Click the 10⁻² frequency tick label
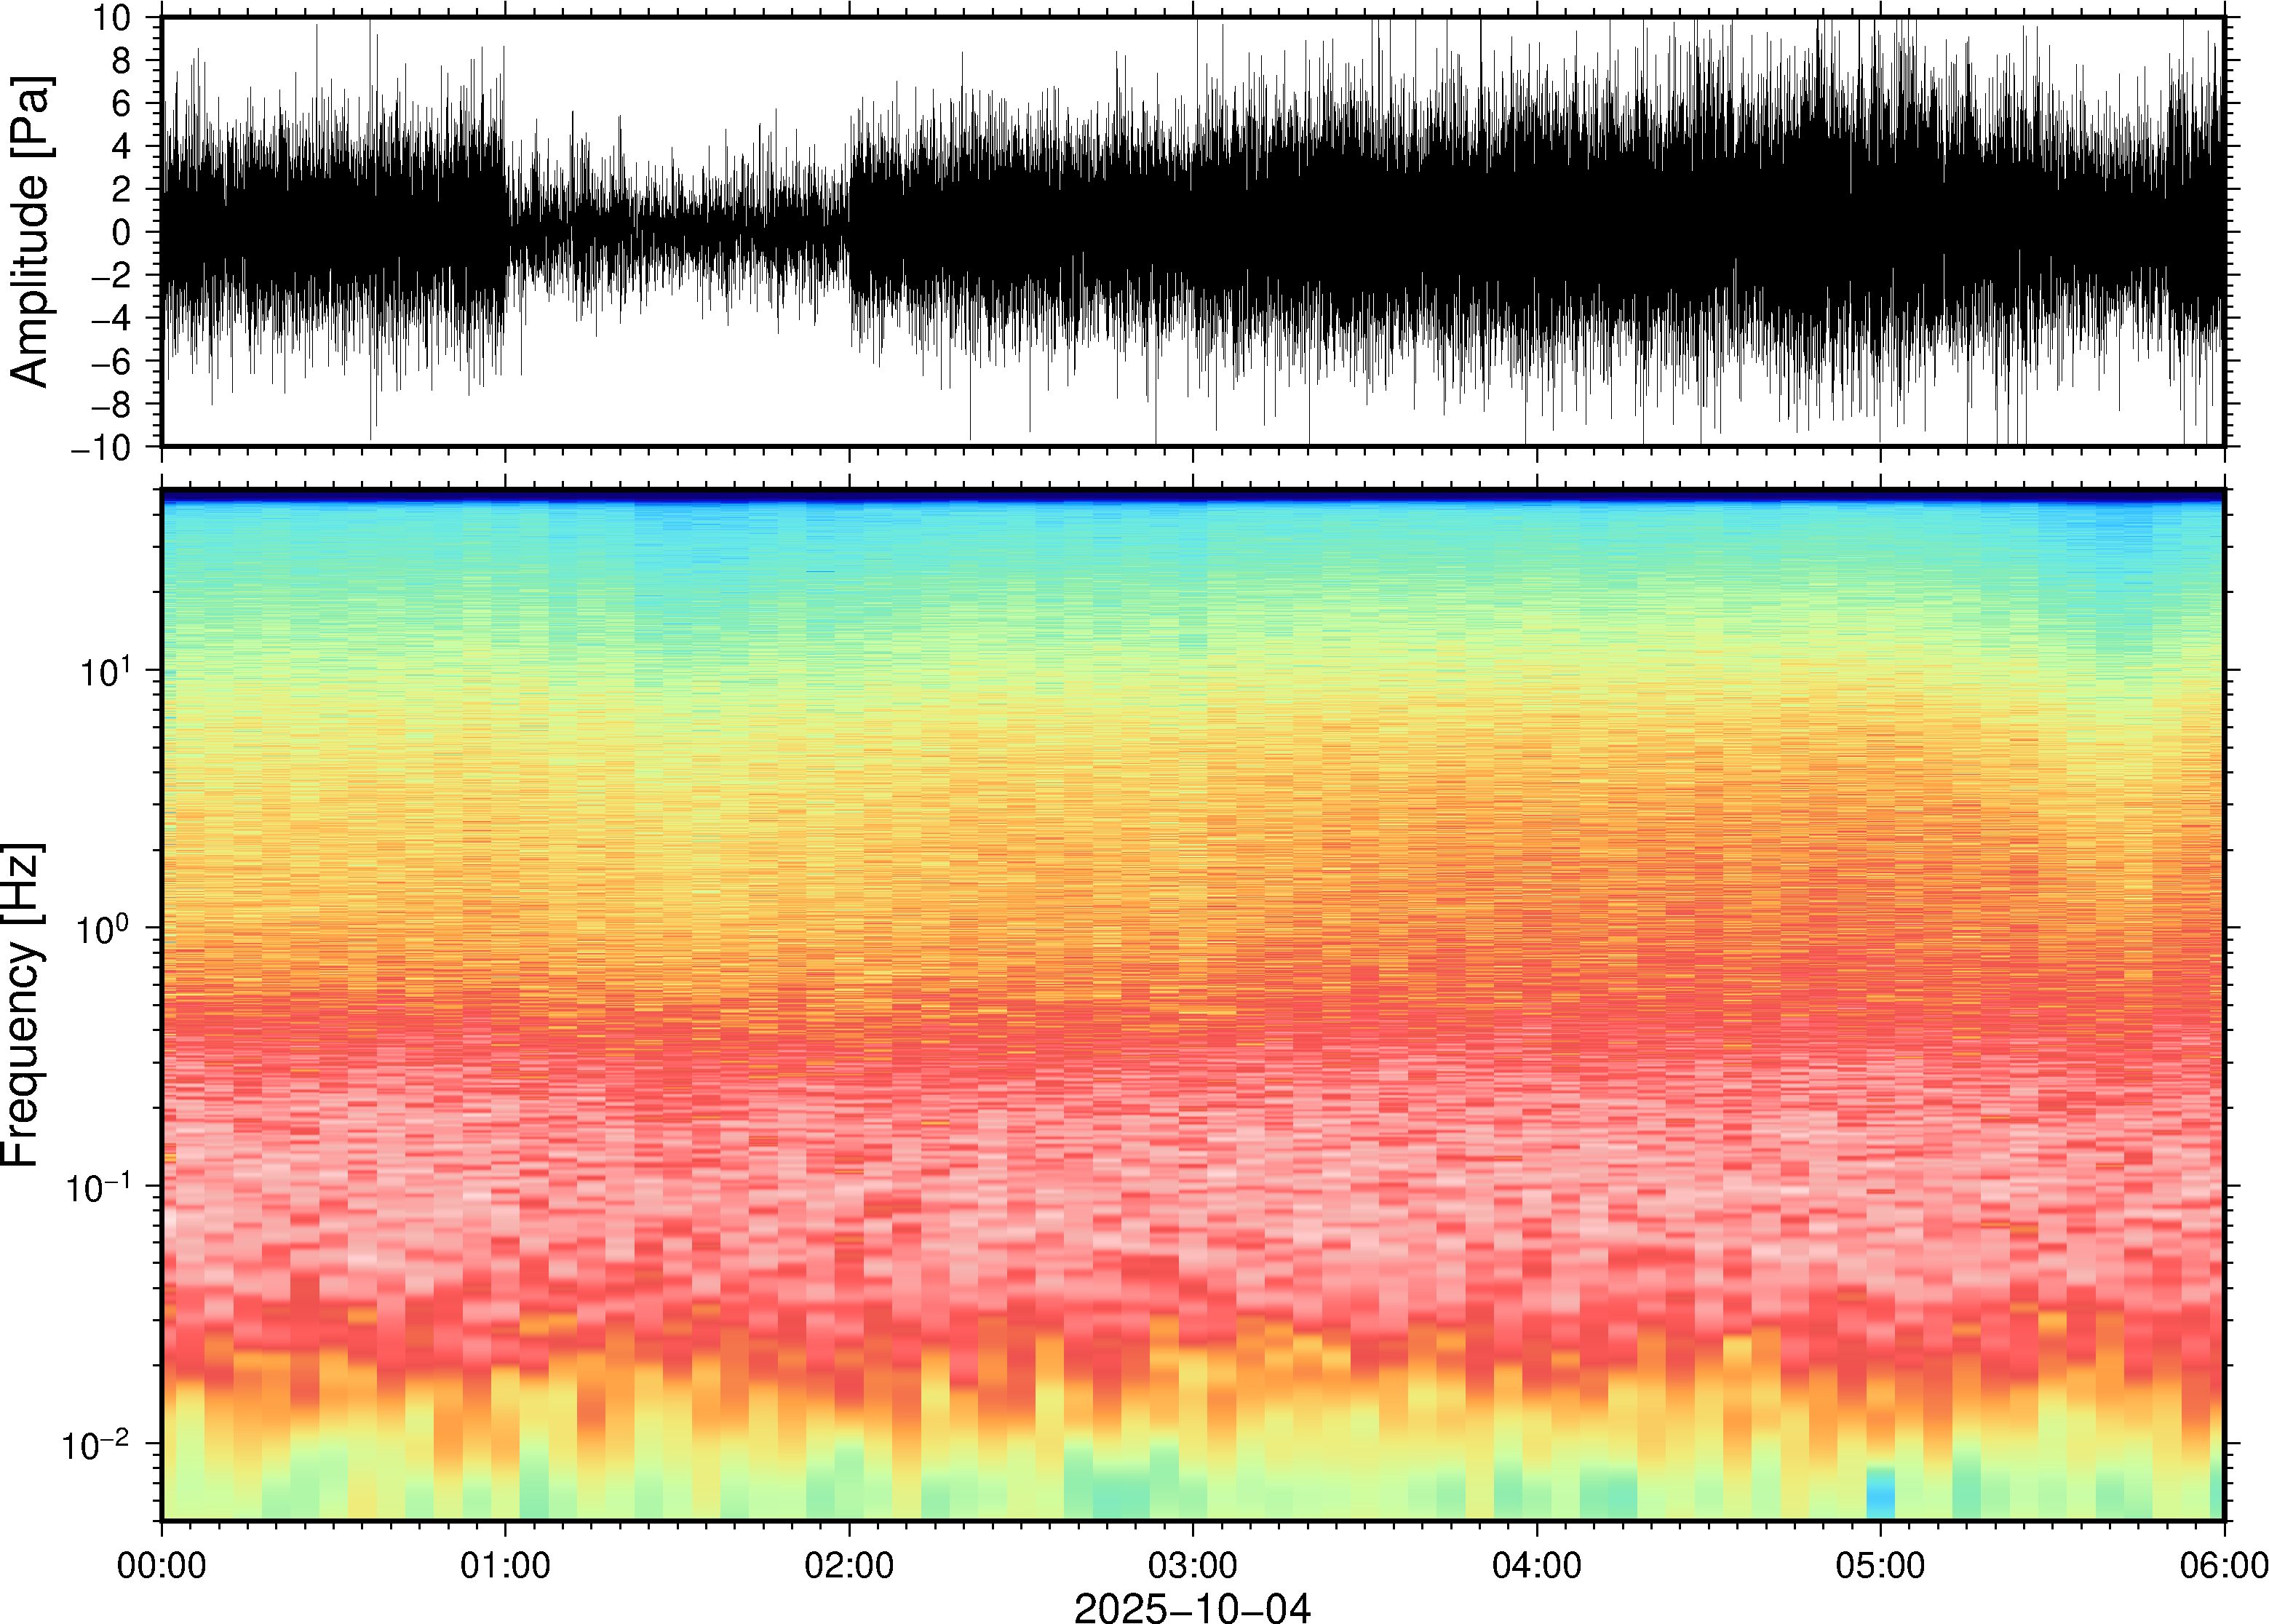 coord(96,1445)
